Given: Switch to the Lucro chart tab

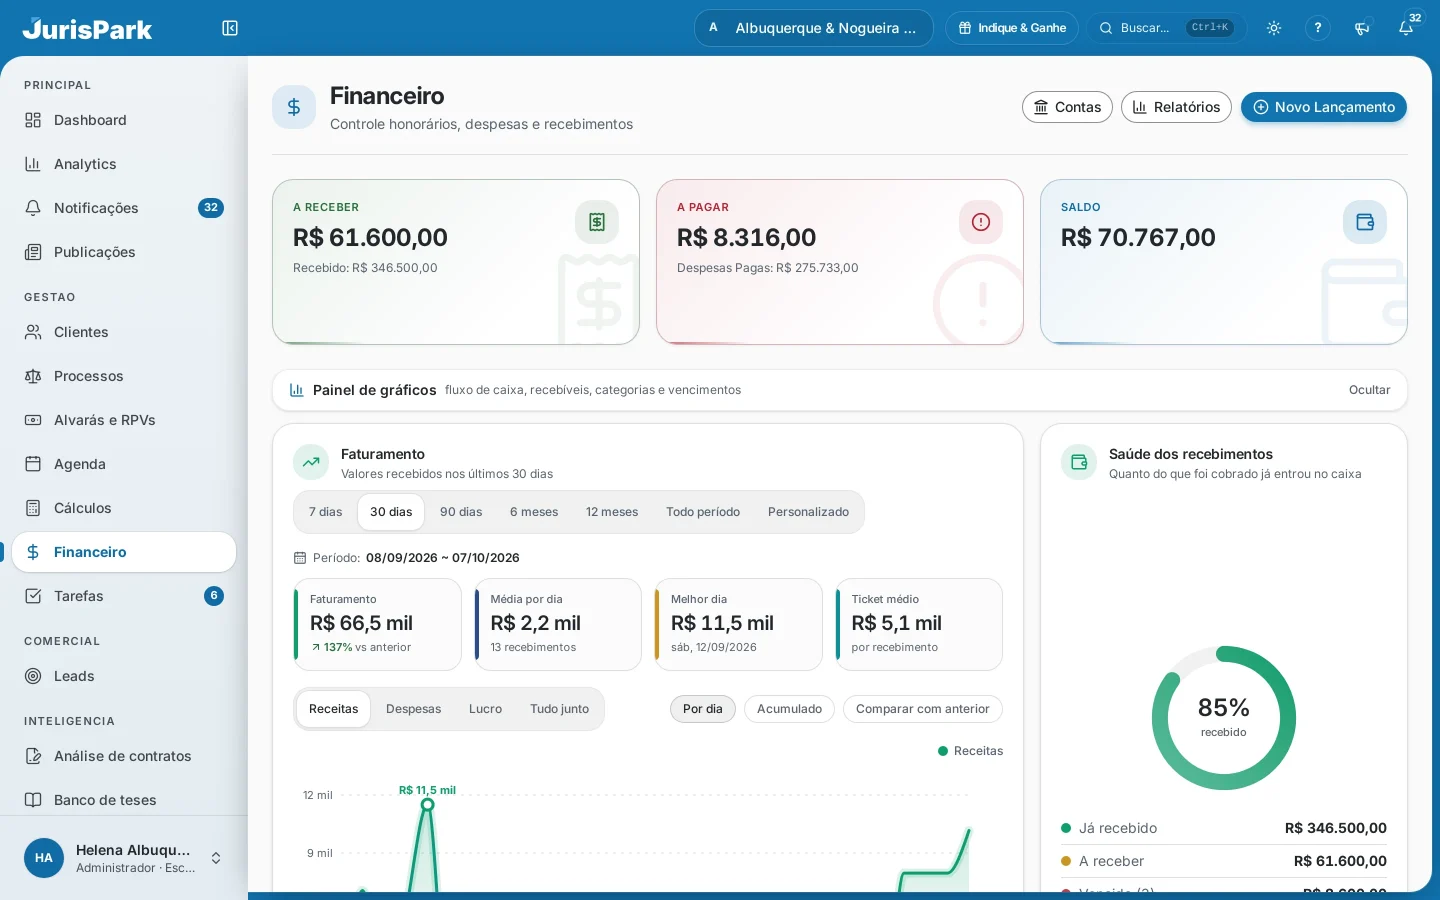Looking at the screenshot, I should pyautogui.click(x=485, y=709).
